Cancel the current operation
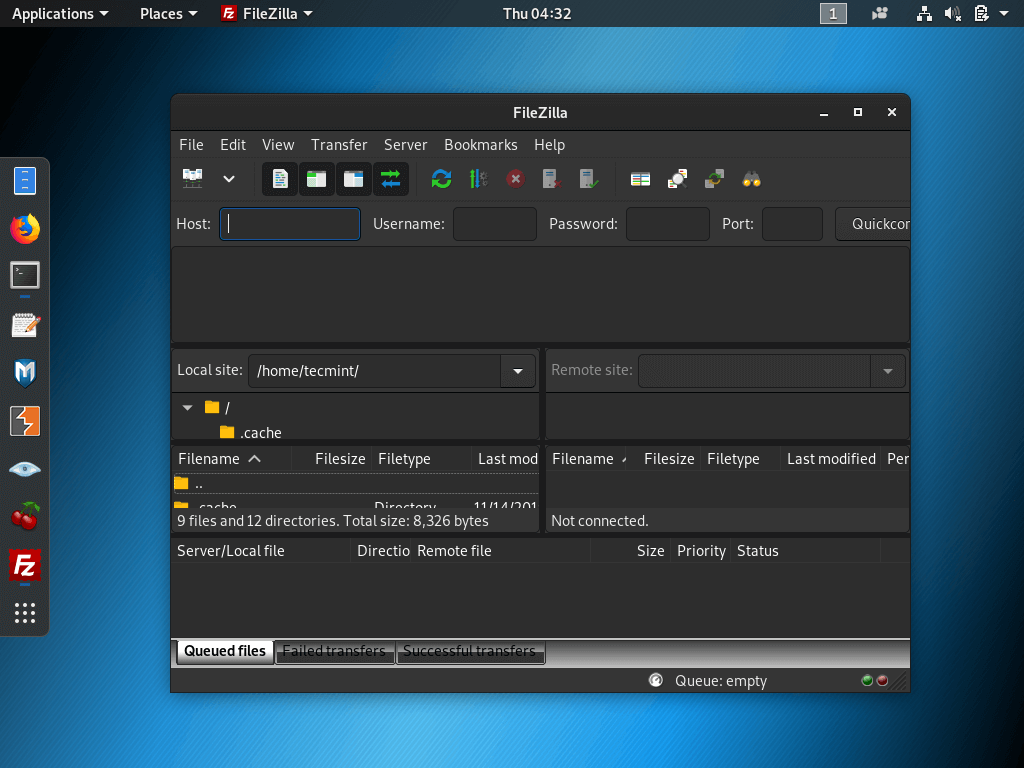This screenshot has height=768, width=1024. coord(514,178)
